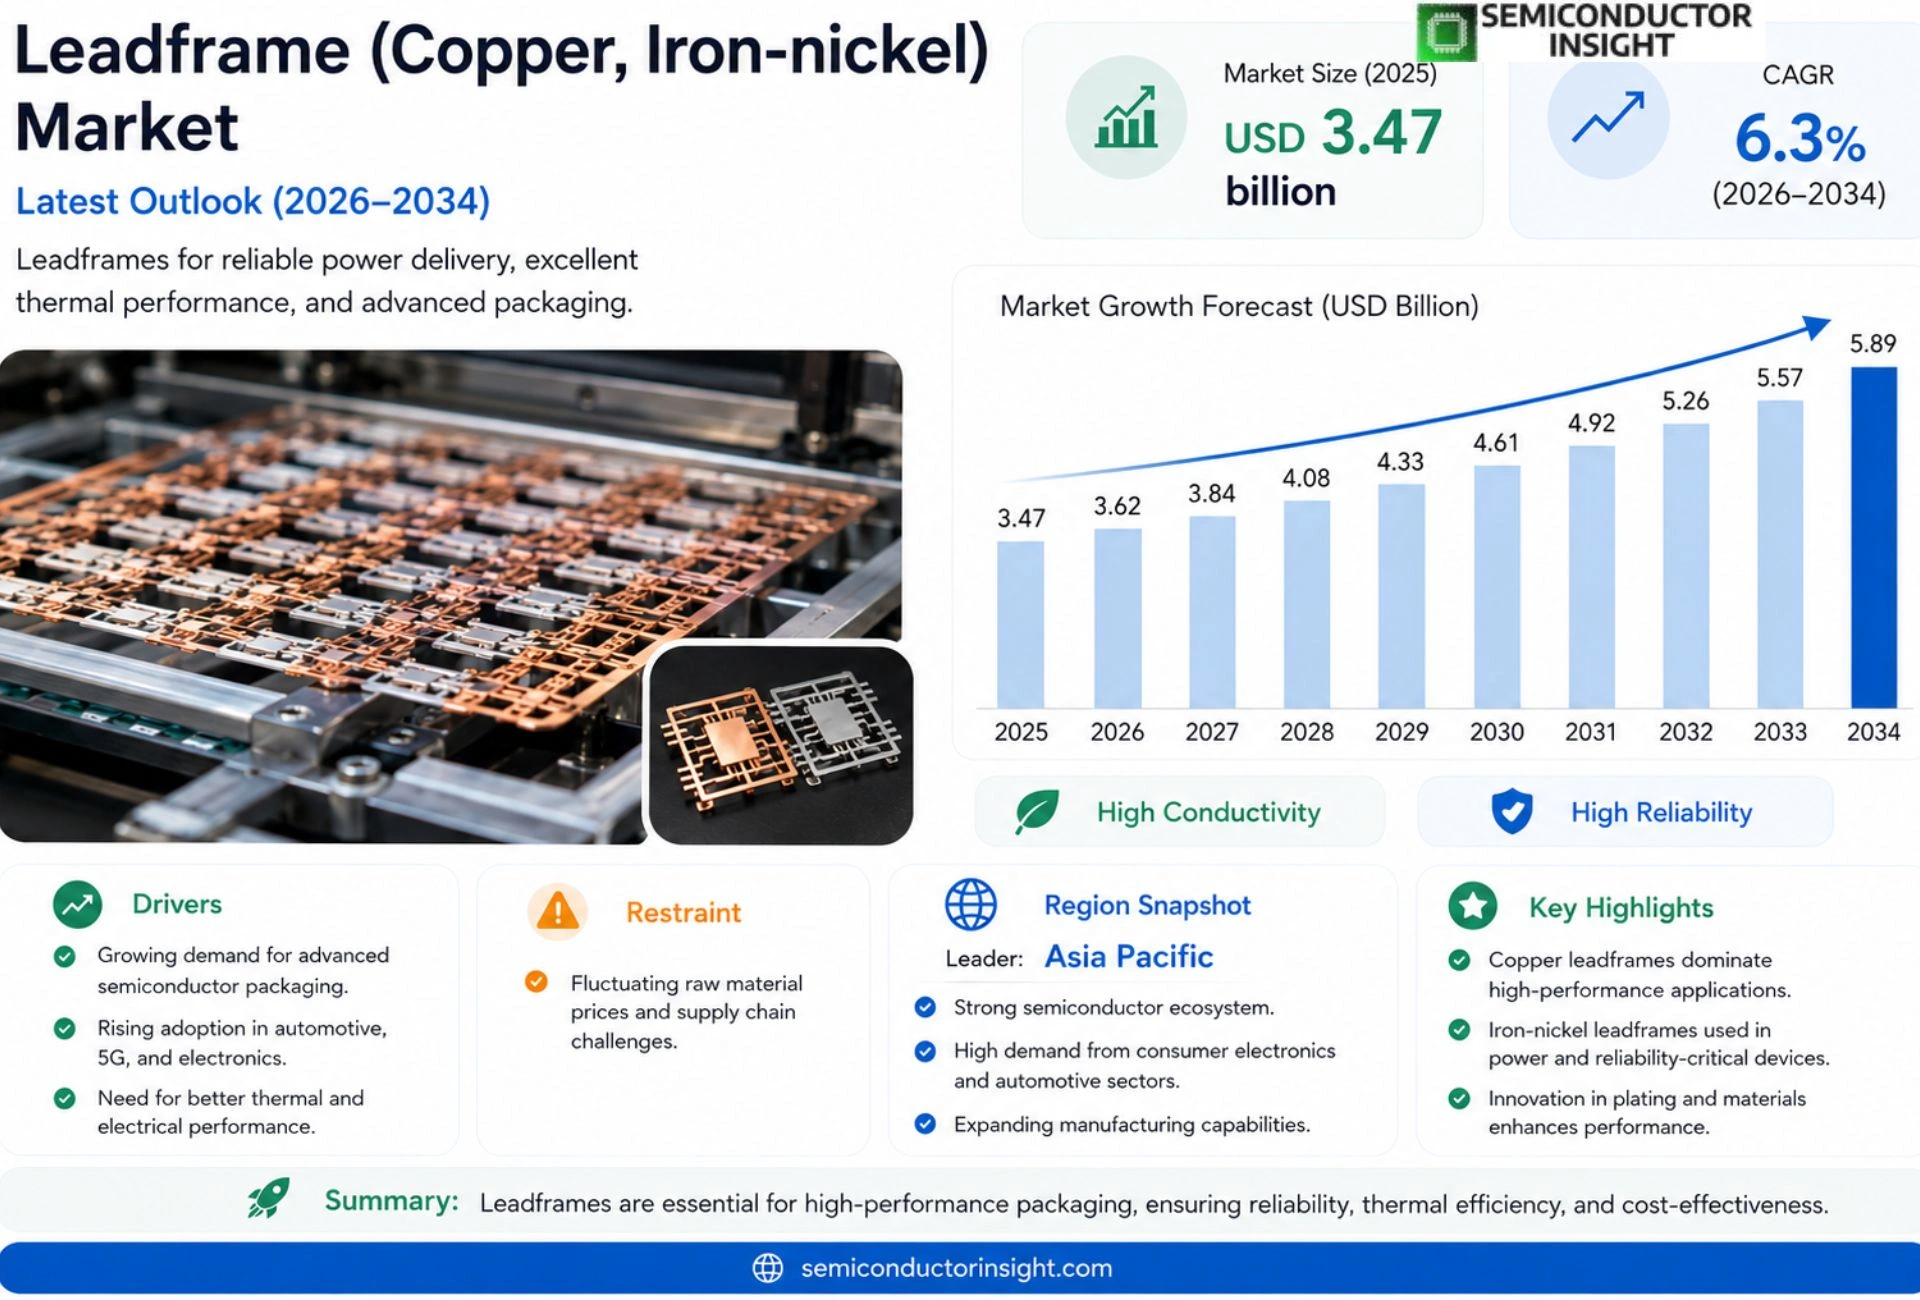1920x1300 pixels.
Task: Click orange check beside 'Fluctuating raw material'
Action: coord(537,982)
